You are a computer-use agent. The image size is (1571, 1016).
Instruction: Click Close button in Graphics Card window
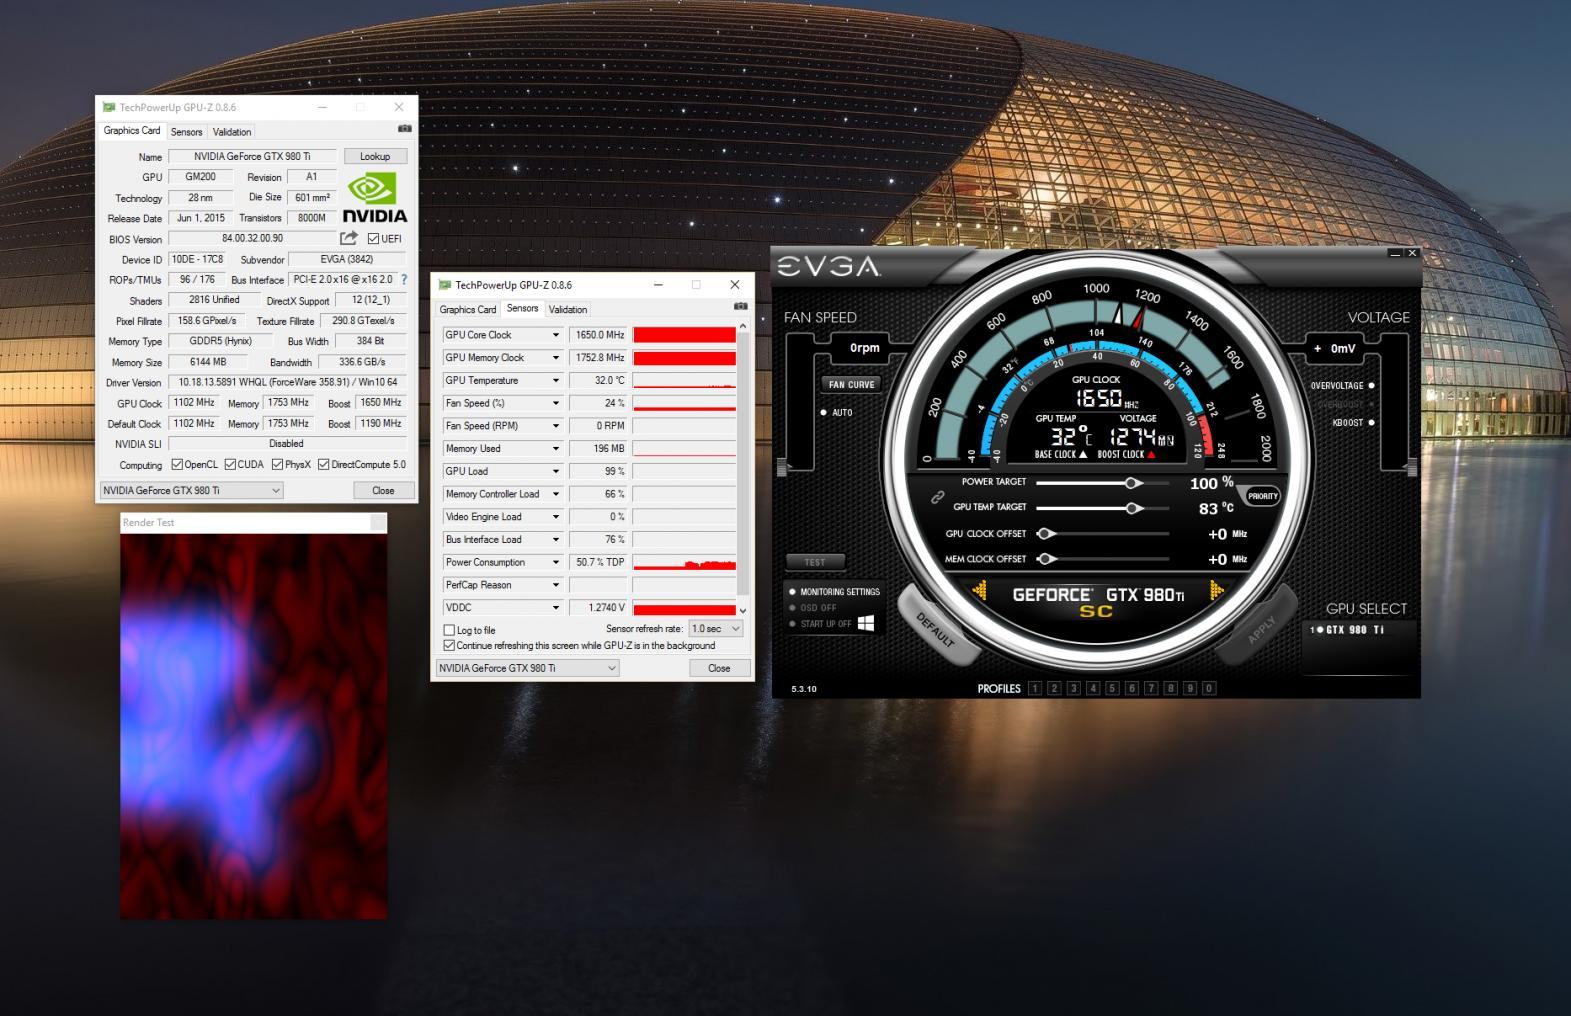click(383, 490)
